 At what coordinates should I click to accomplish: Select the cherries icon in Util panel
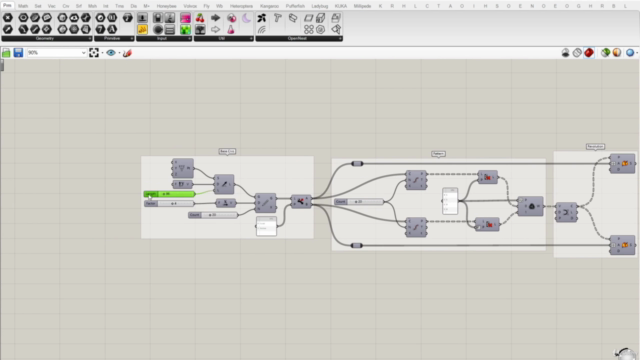(x=200, y=18)
